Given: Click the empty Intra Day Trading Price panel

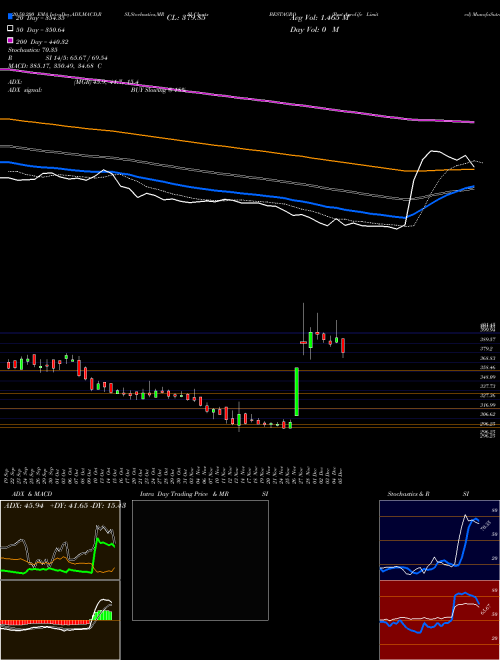Looking at the screenshot, I should (x=200, y=560).
